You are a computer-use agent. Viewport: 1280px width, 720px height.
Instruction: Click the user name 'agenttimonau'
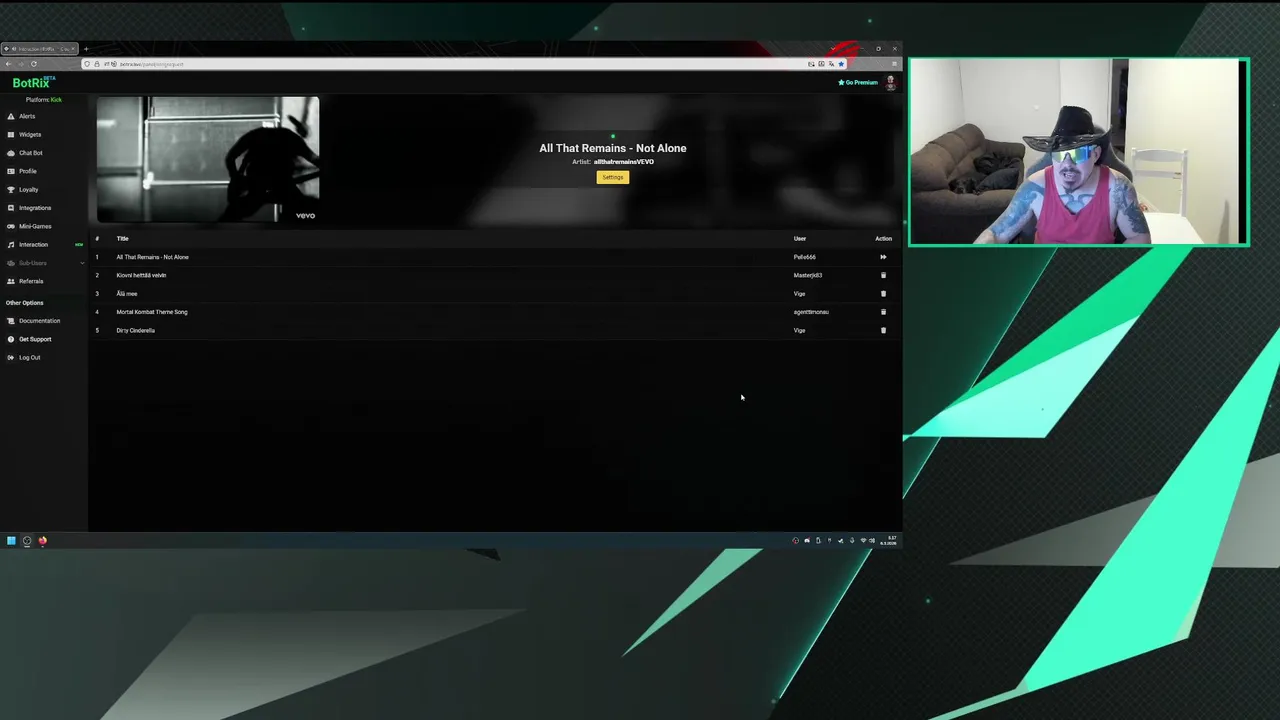[x=811, y=312]
